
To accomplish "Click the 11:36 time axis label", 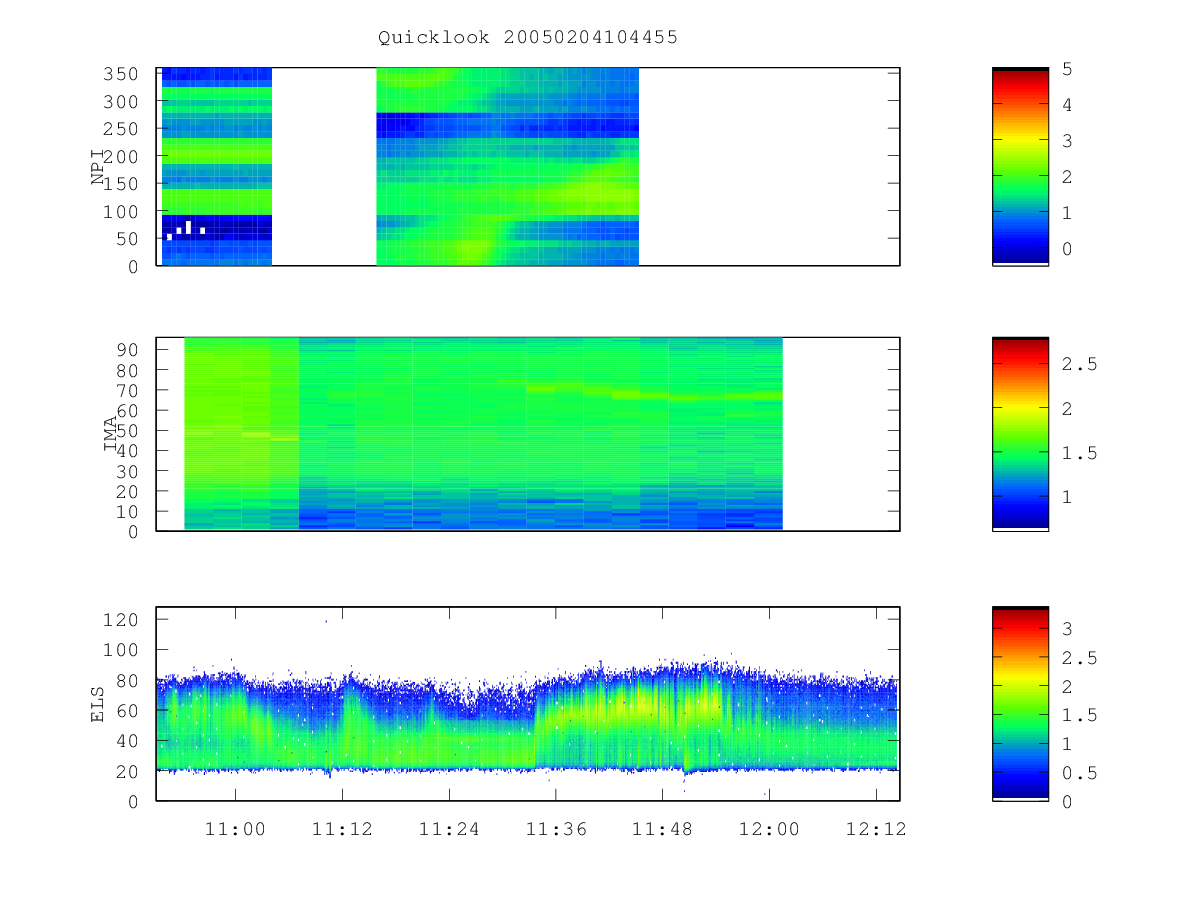I will point(555,828).
